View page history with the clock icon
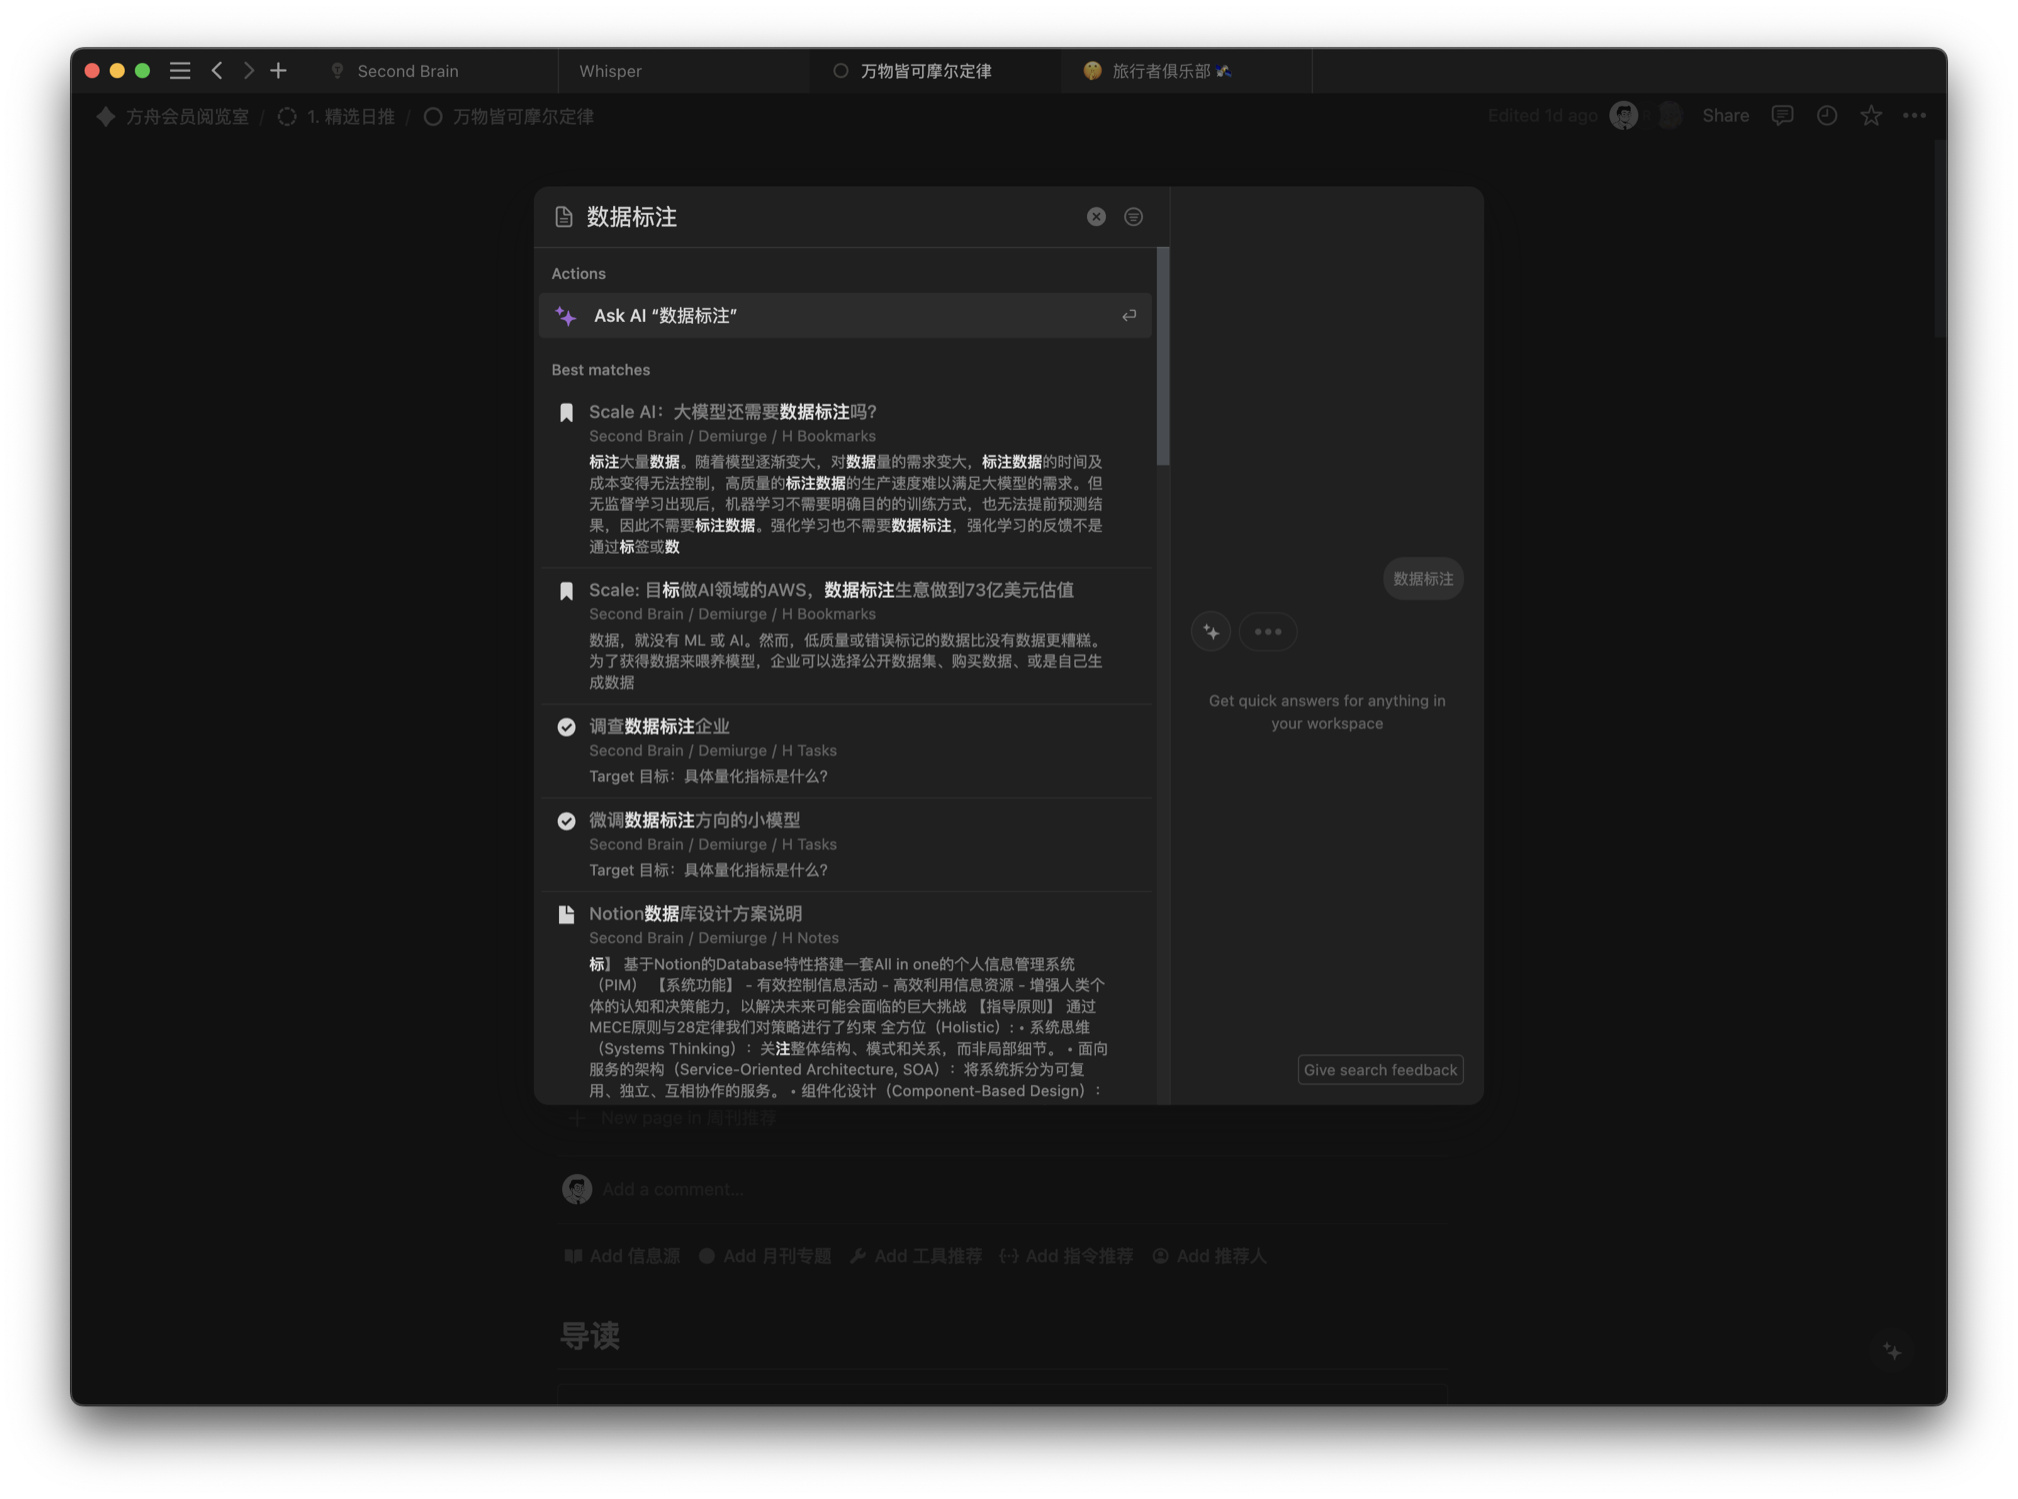The width and height of the screenshot is (2018, 1499). [1826, 115]
